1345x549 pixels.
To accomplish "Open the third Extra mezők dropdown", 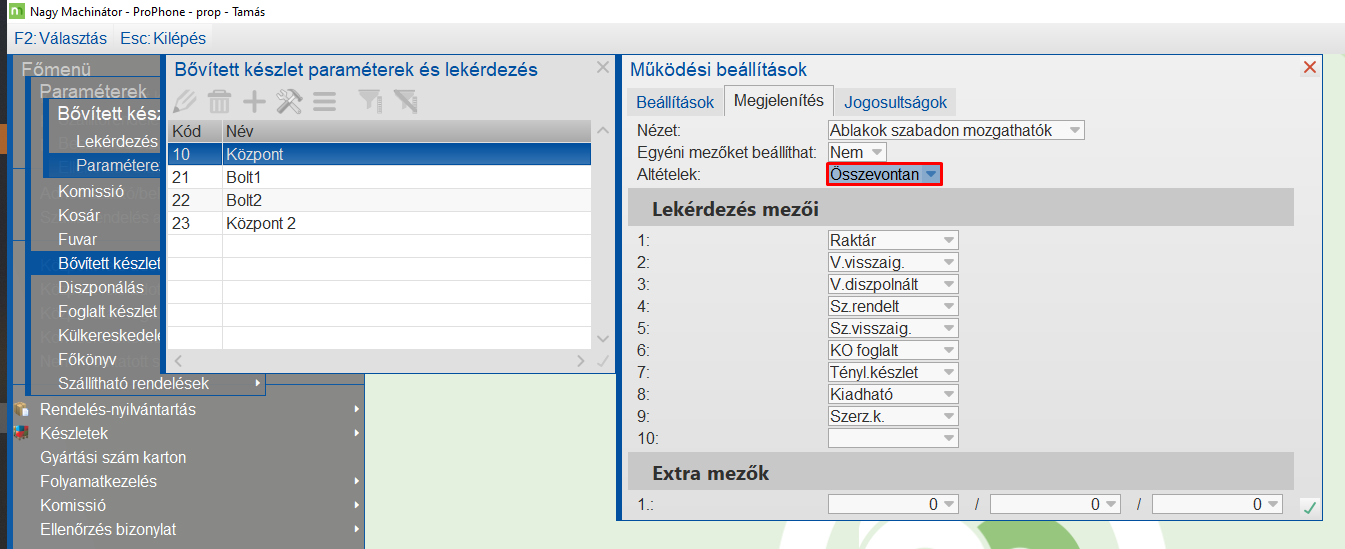I will (1217, 504).
